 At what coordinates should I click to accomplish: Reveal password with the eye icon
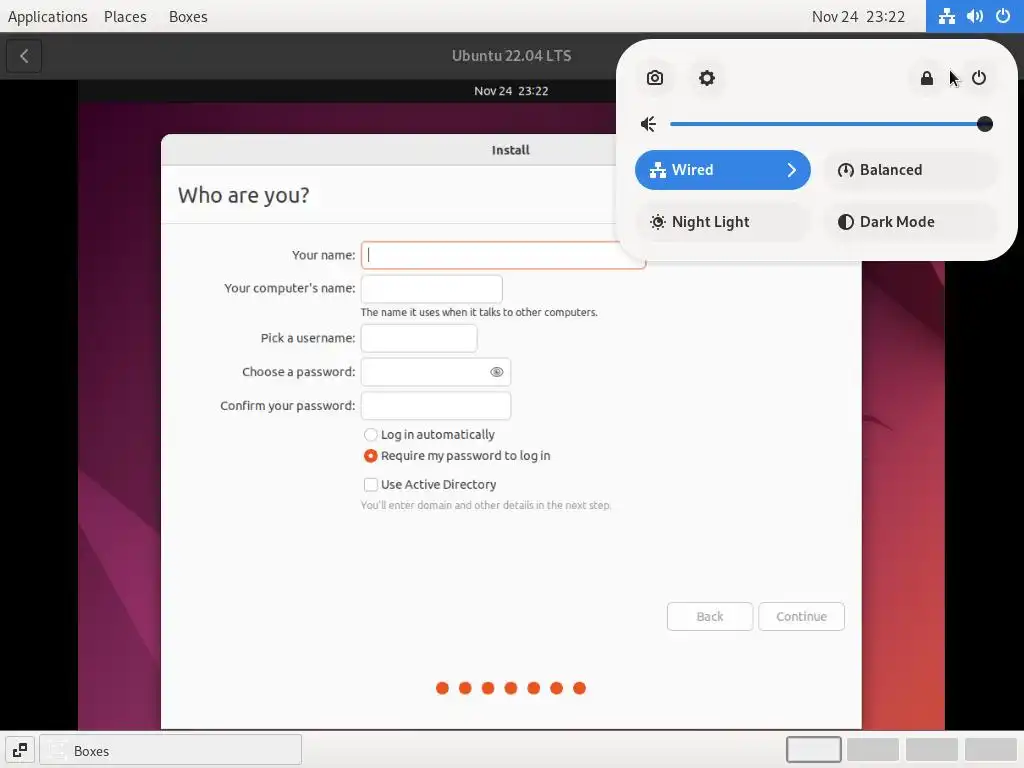pyautogui.click(x=496, y=372)
